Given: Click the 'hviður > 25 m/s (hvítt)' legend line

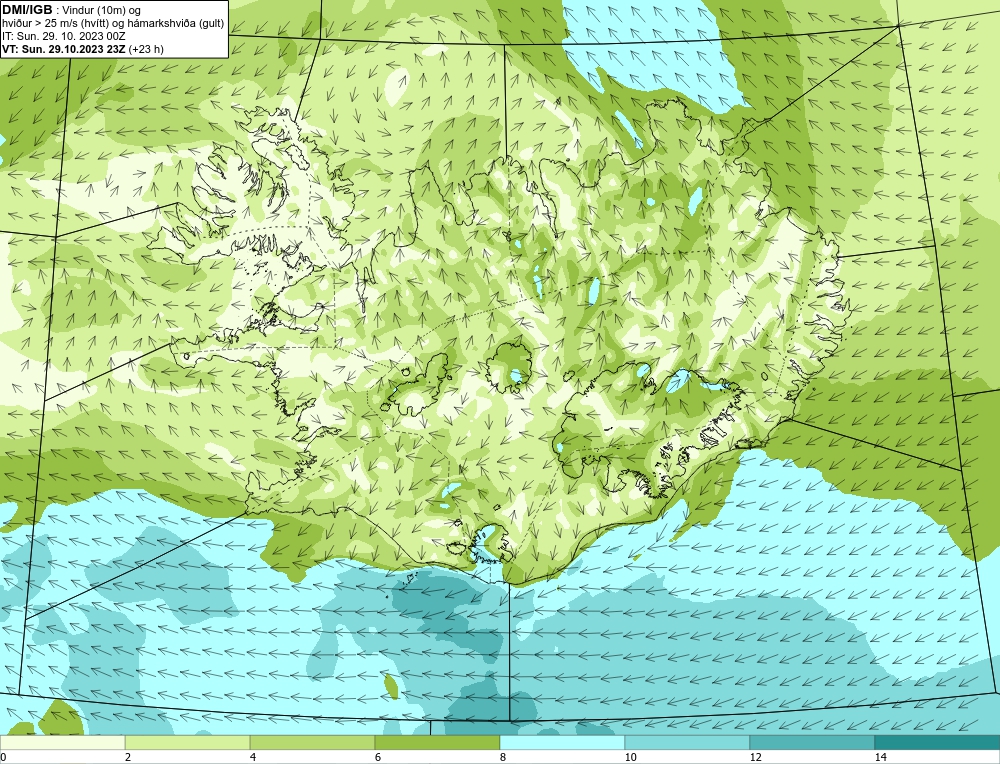Looking at the screenshot, I should pyautogui.click(x=113, y=24).
